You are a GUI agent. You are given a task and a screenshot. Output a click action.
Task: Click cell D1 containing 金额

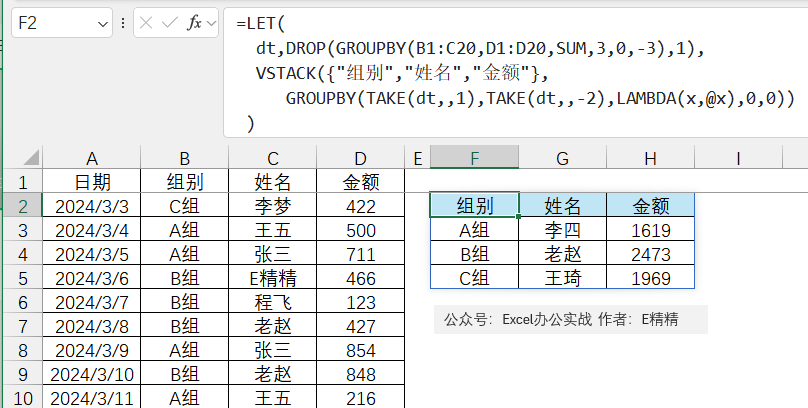[x=361, y=181]
